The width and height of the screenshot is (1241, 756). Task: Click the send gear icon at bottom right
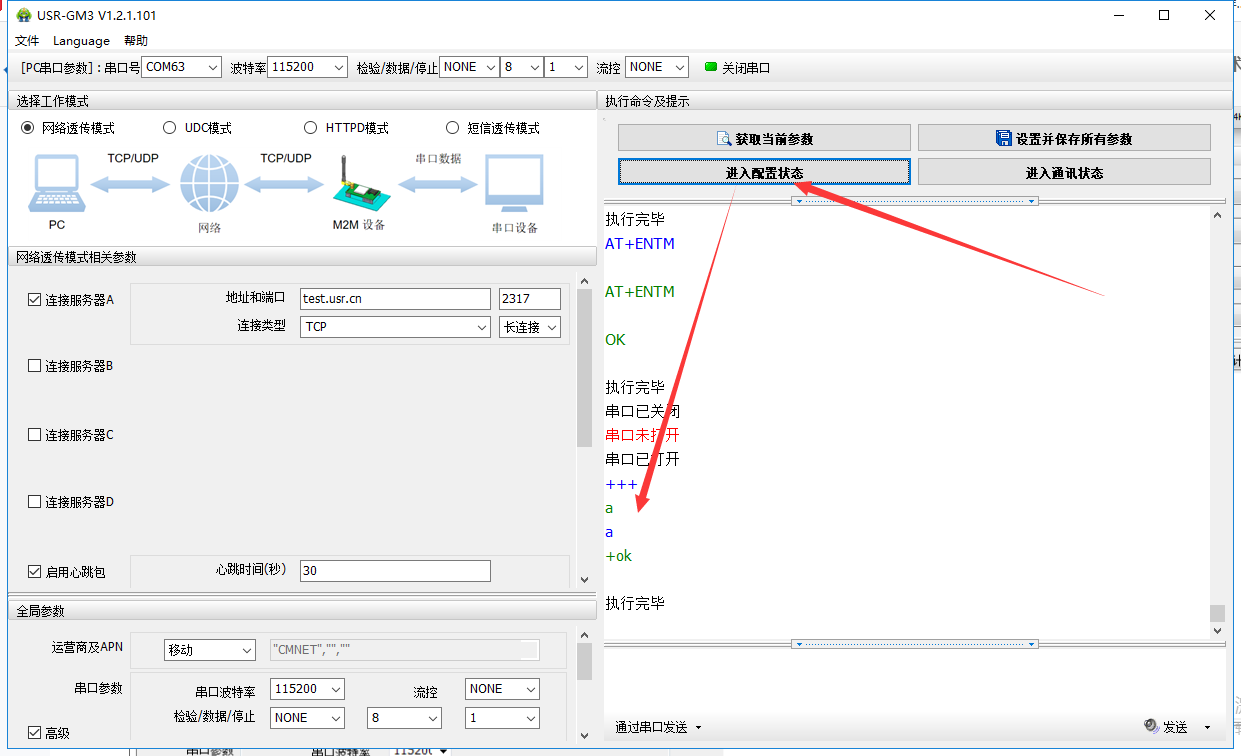click(1151, 727)
